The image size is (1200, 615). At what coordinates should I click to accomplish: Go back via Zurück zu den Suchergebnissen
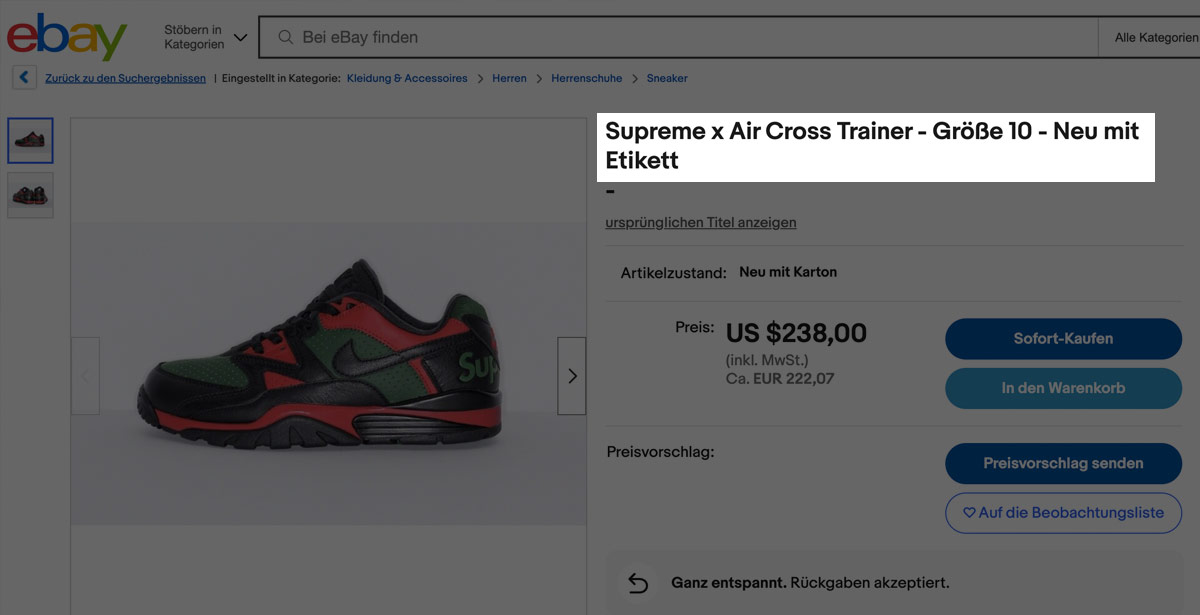pyautogui.click(x=125, y=78)
